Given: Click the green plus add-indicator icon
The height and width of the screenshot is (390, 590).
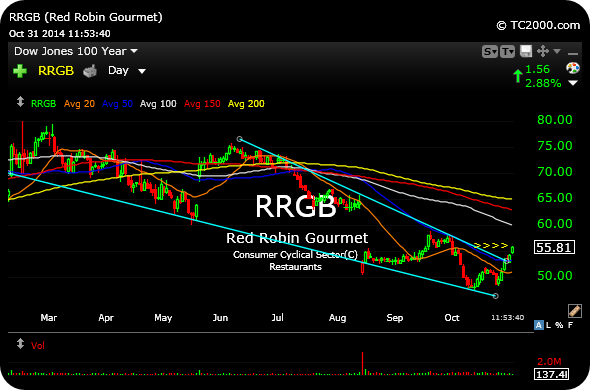Looking at the screenshot, I should (20, 71).
